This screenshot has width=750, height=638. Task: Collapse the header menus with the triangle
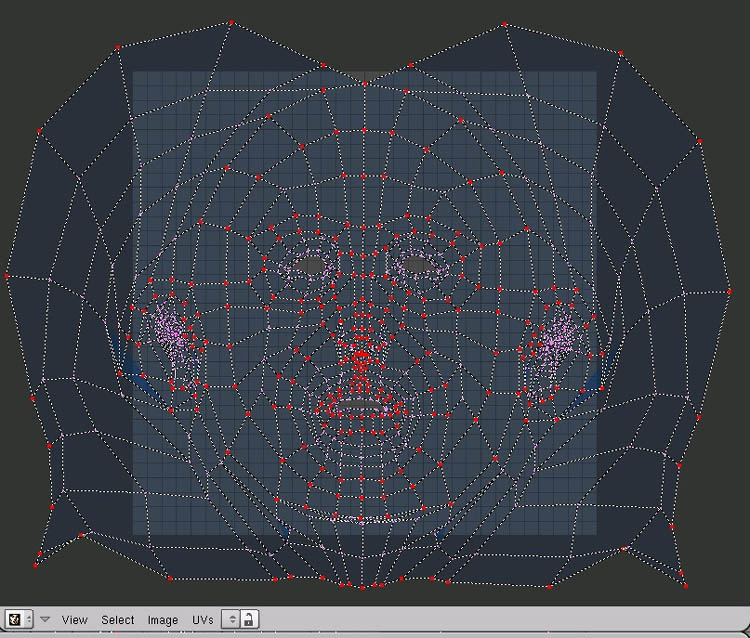click(x=45, y=620)
